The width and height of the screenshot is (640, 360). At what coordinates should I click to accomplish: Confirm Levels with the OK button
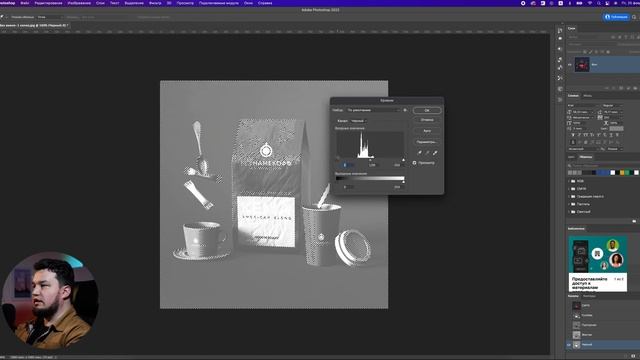click(427, 110)
